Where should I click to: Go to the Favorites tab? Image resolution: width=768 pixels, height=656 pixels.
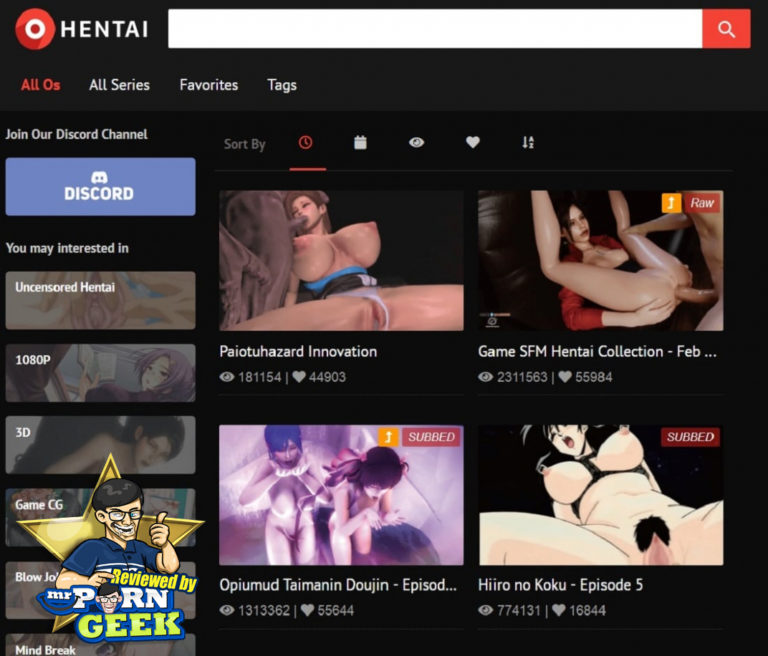[x=208, y=85]
